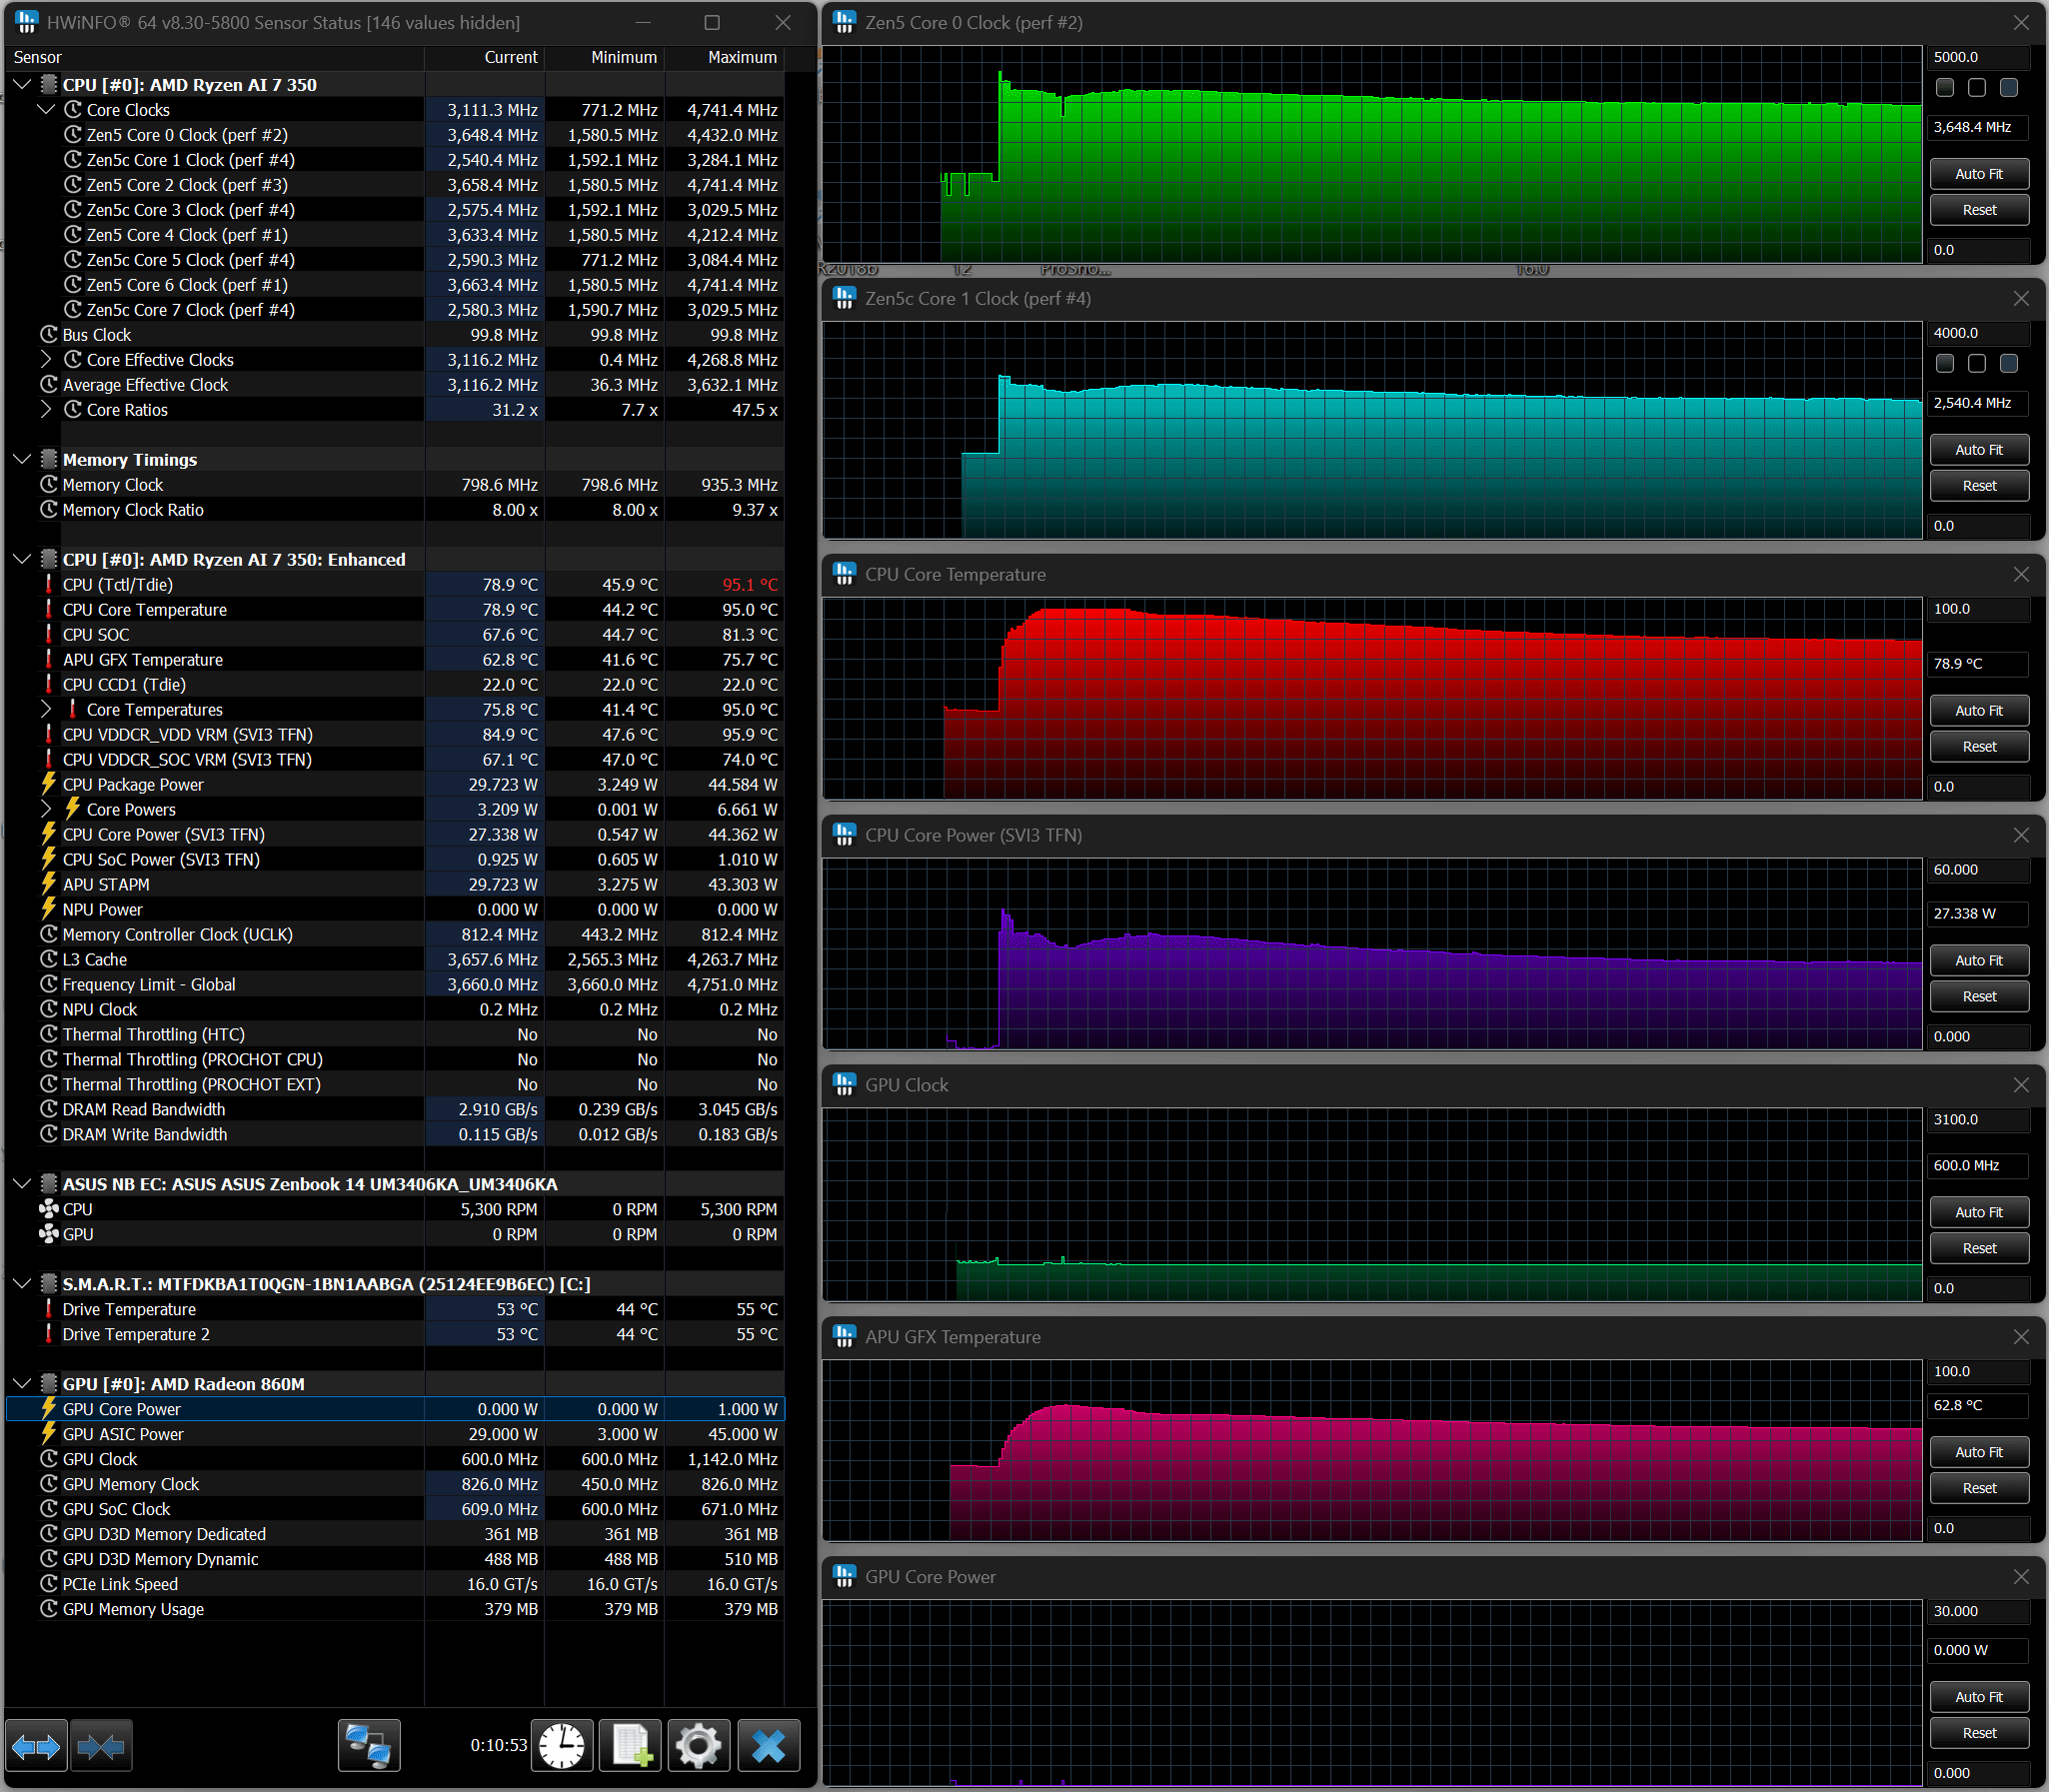Viewport: 2049px width, 1792px height.
Task: Click the Sensor column header
Action: coord(38,58)
